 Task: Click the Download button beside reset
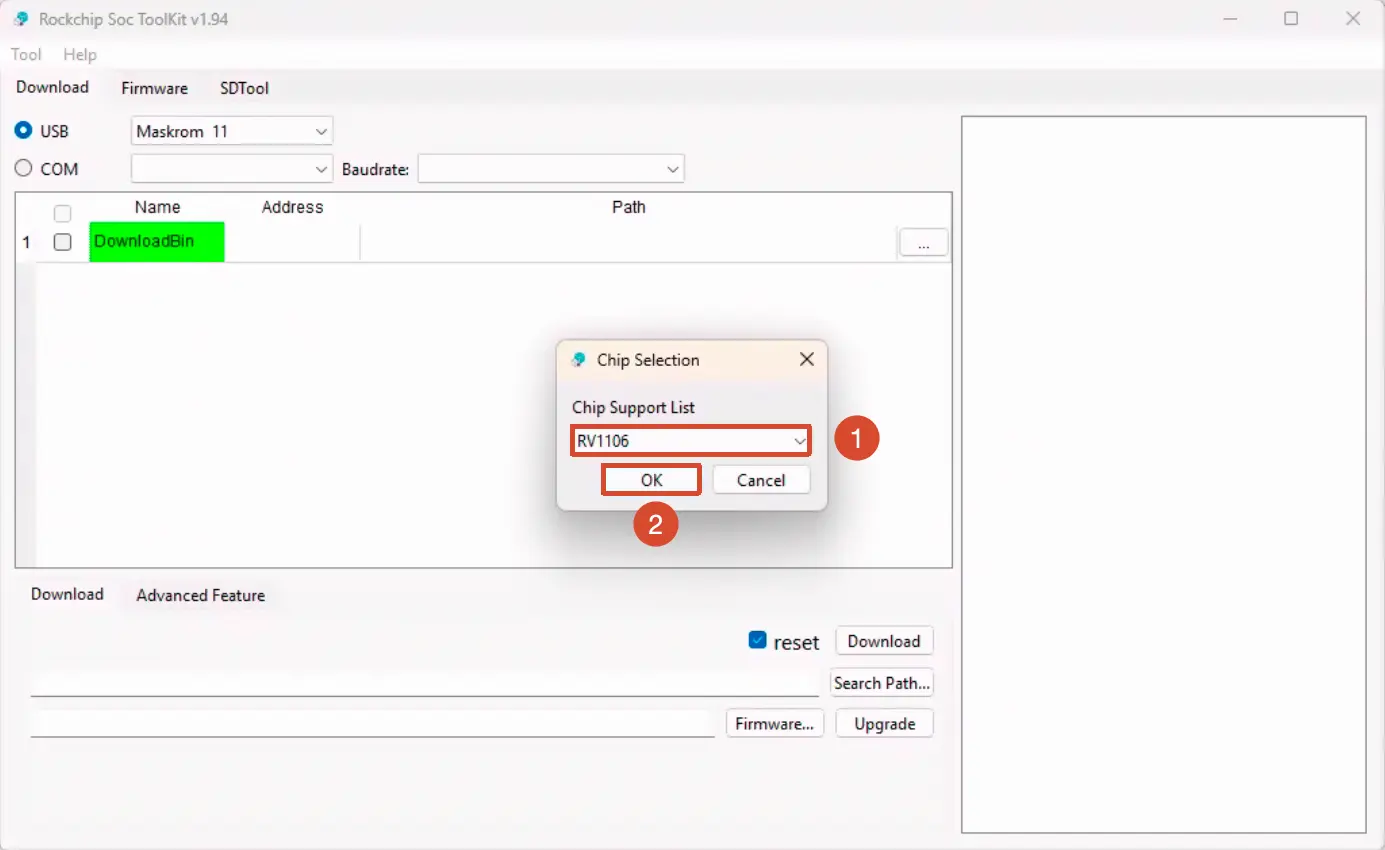click(x=884, y=641)
